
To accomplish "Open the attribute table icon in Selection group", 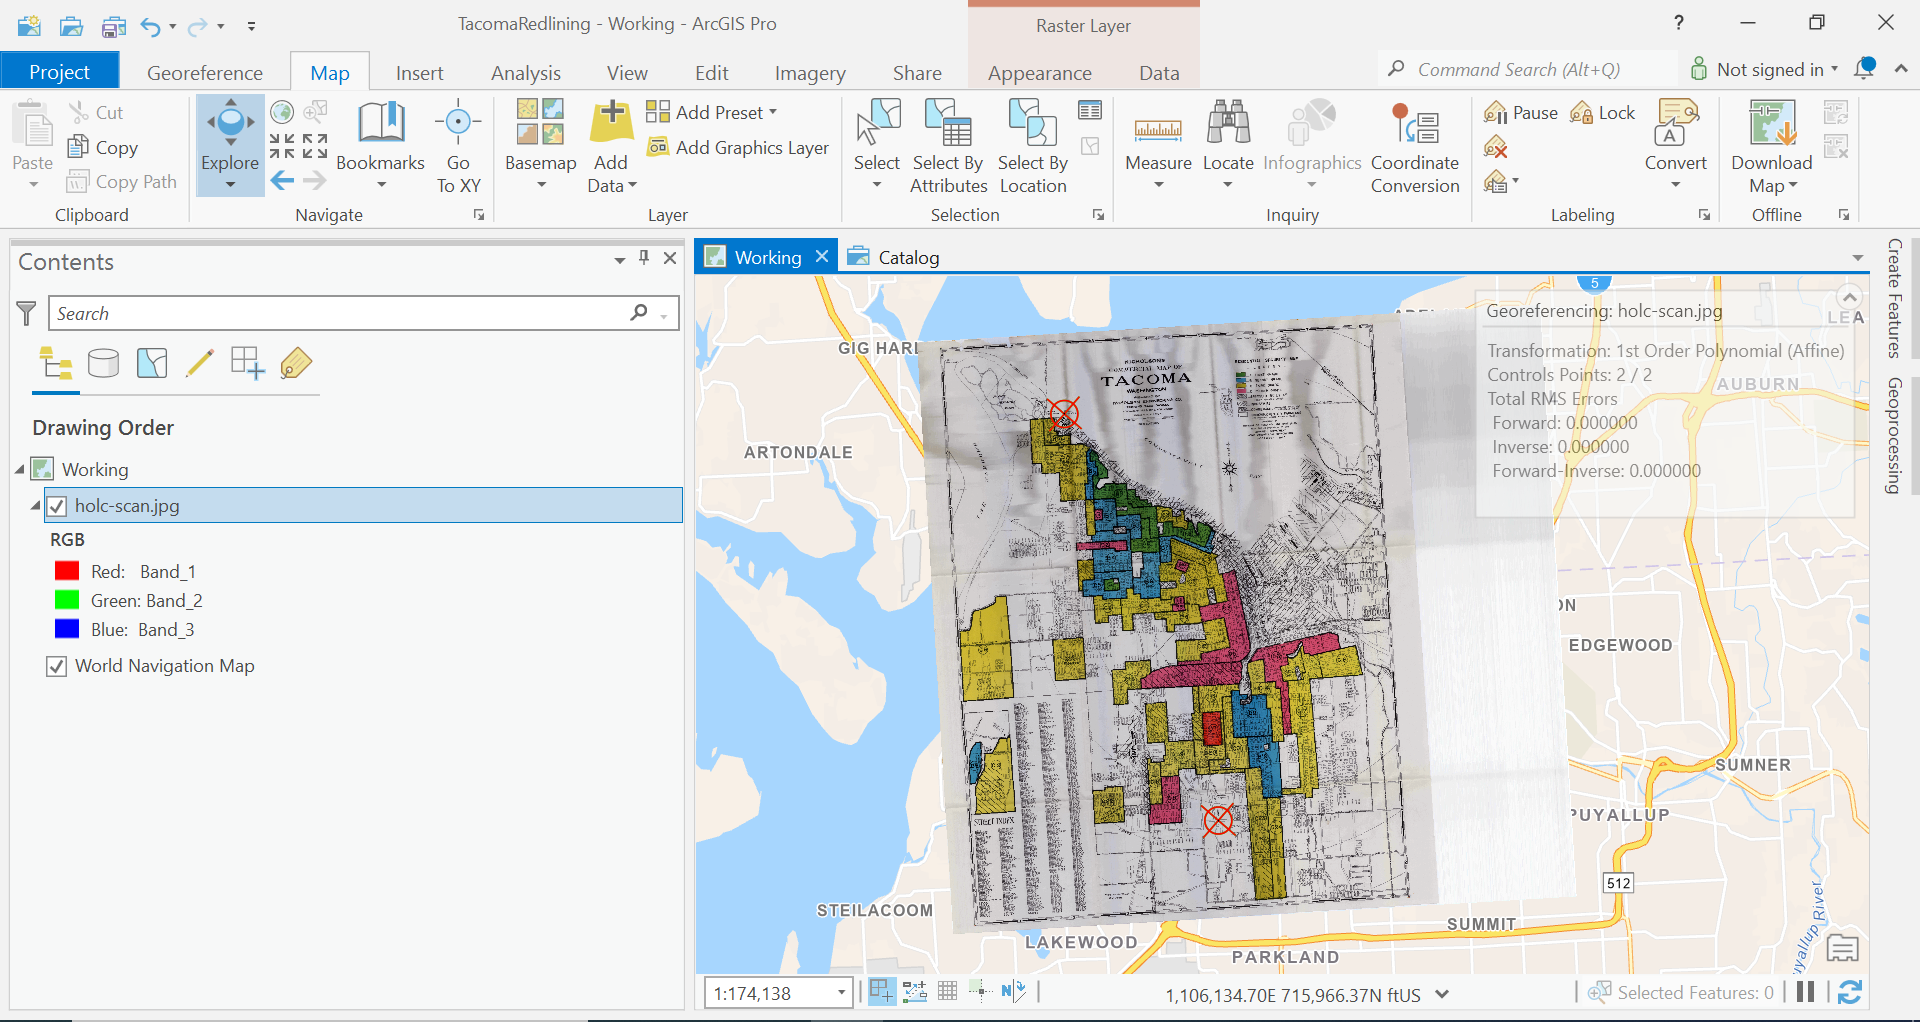I will (x=1090, y=111).
